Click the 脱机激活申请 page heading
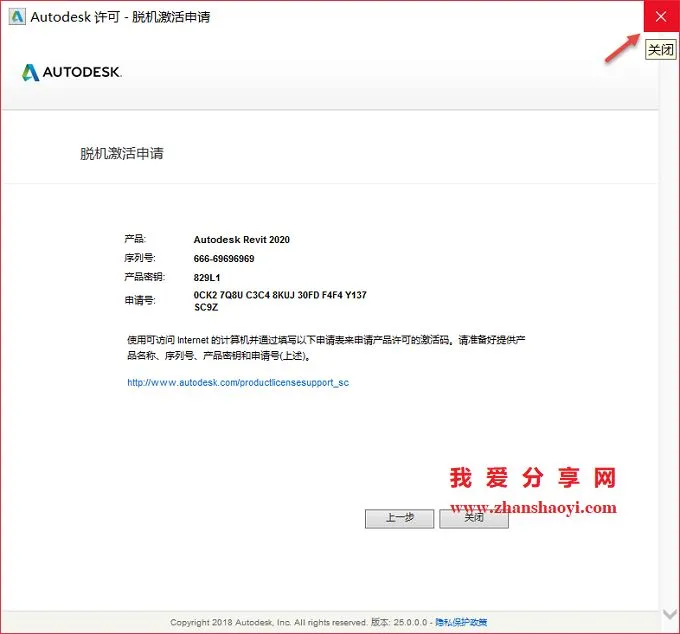The width and height of the screenshot is (680, 634). 122,154
